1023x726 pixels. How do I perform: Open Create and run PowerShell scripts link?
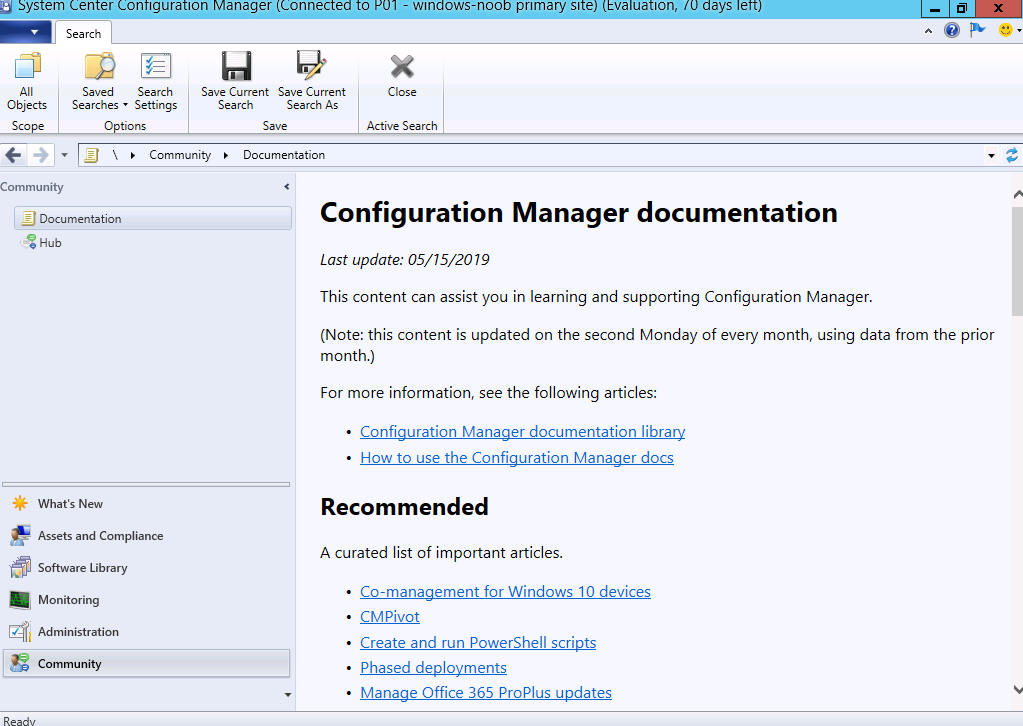coord(478,643)
